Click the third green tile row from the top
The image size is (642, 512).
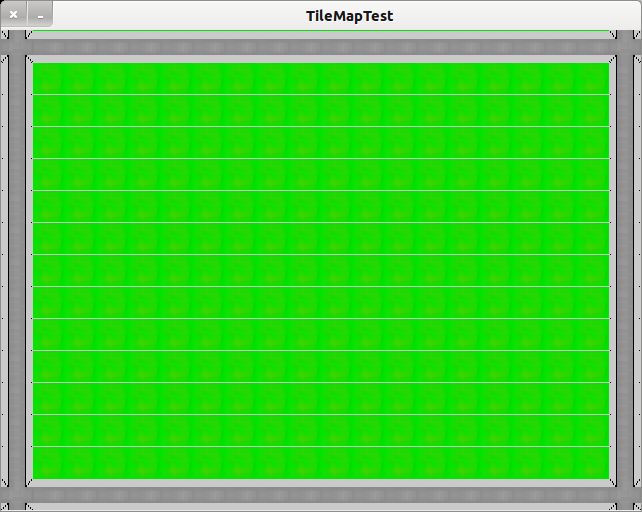(321, 143)
